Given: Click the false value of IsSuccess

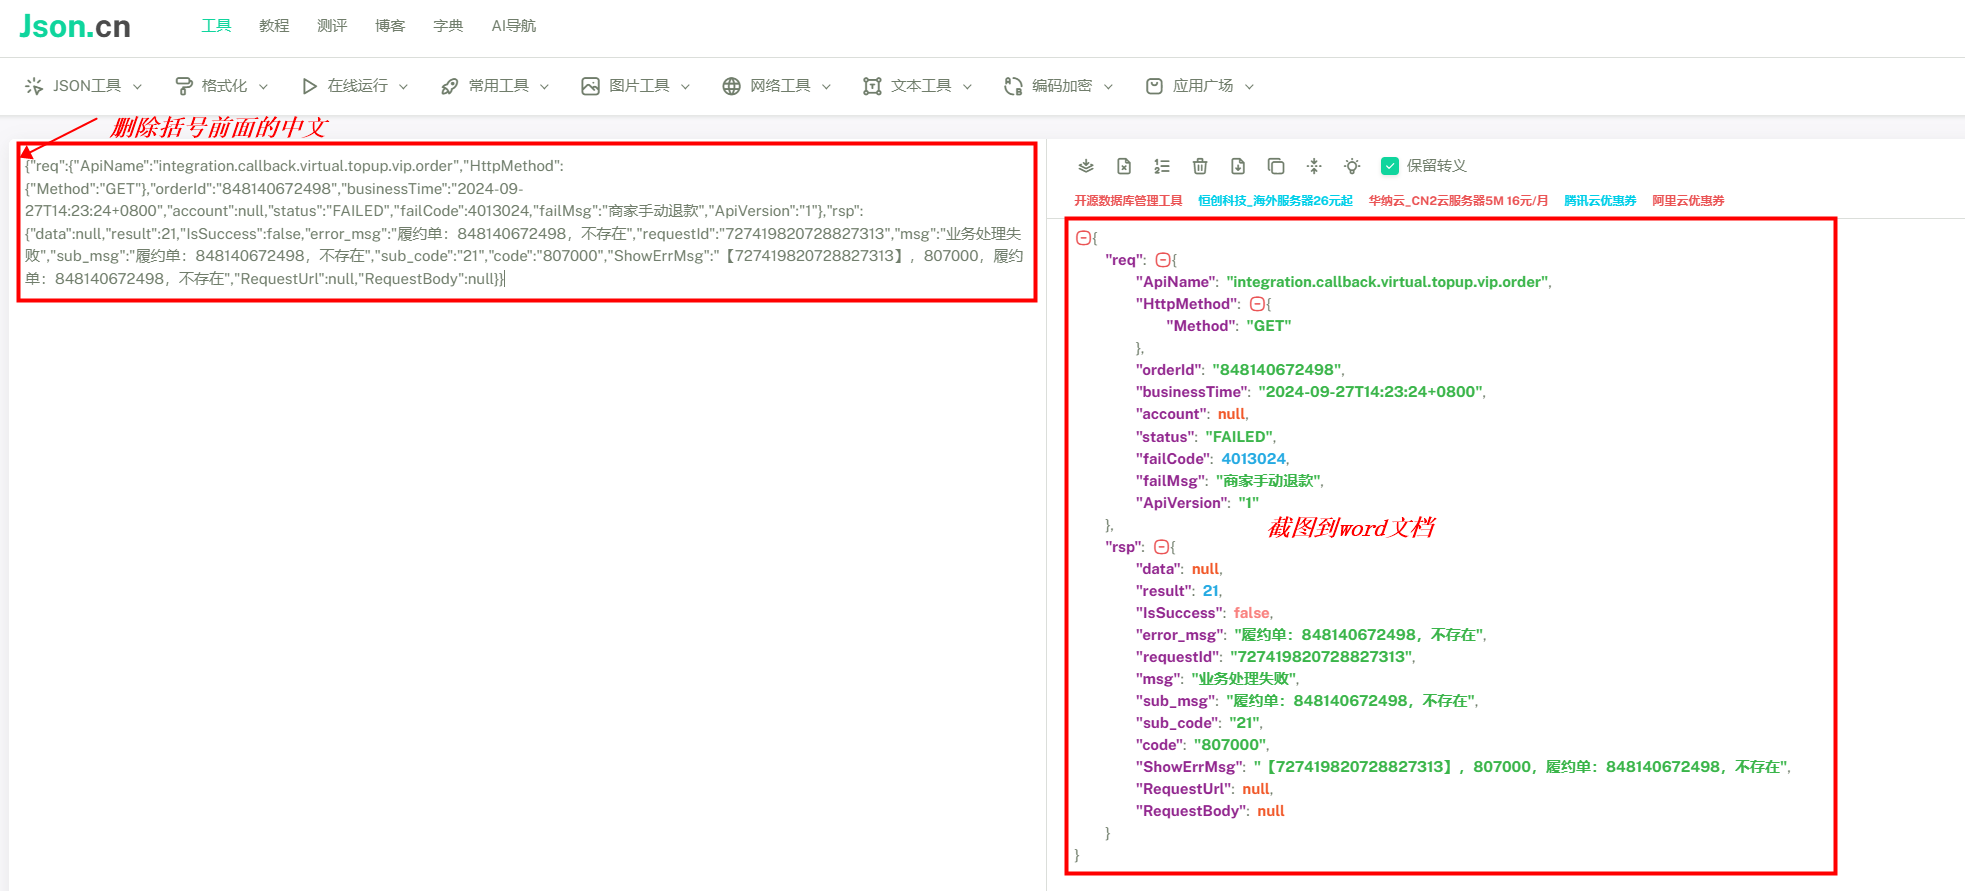Looking at the screenshot, I should click(1252, 613).
